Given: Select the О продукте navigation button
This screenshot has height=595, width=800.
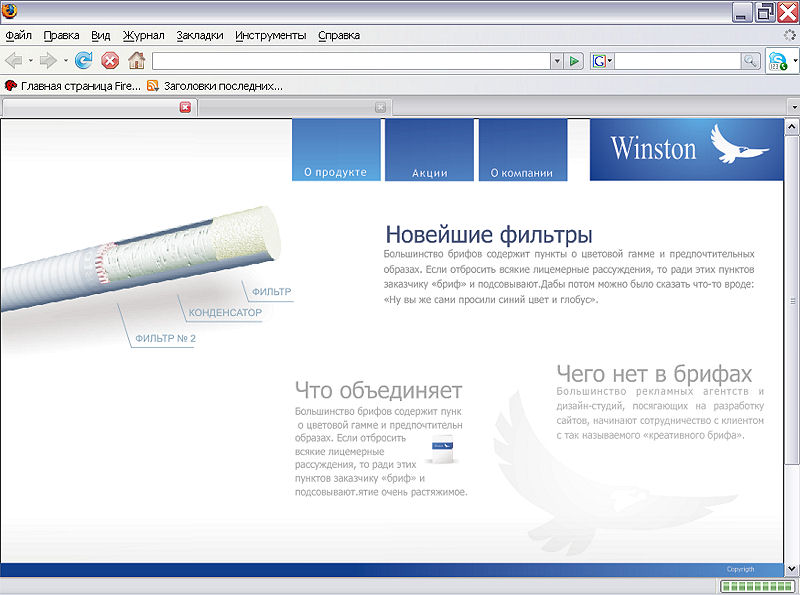Looking at the screenshot, I should pyautogui.click(x=335, y=171).
